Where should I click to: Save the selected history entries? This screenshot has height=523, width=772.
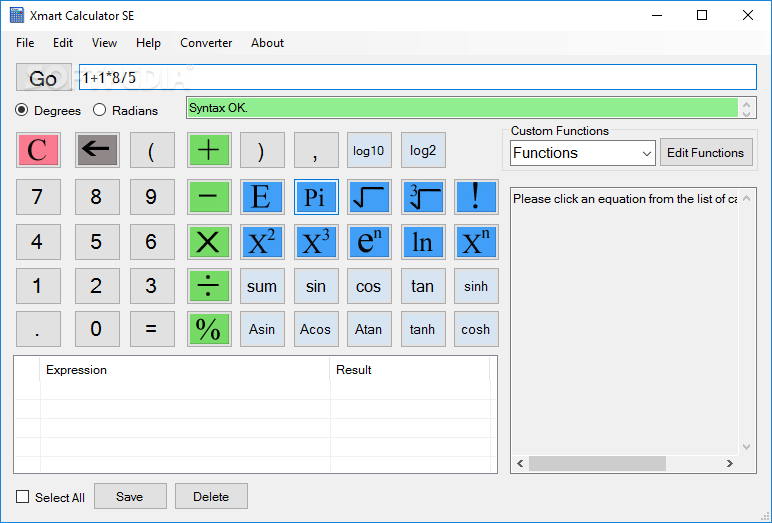tap(130, 496)
